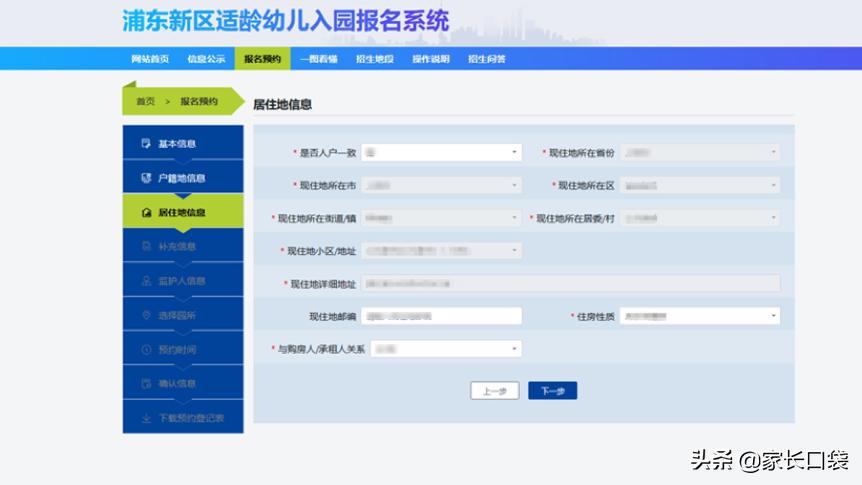The image size is (862, 485).
Task: Open the 现住地小区/地址 dropdown
Action: click(x=441, y=251)
